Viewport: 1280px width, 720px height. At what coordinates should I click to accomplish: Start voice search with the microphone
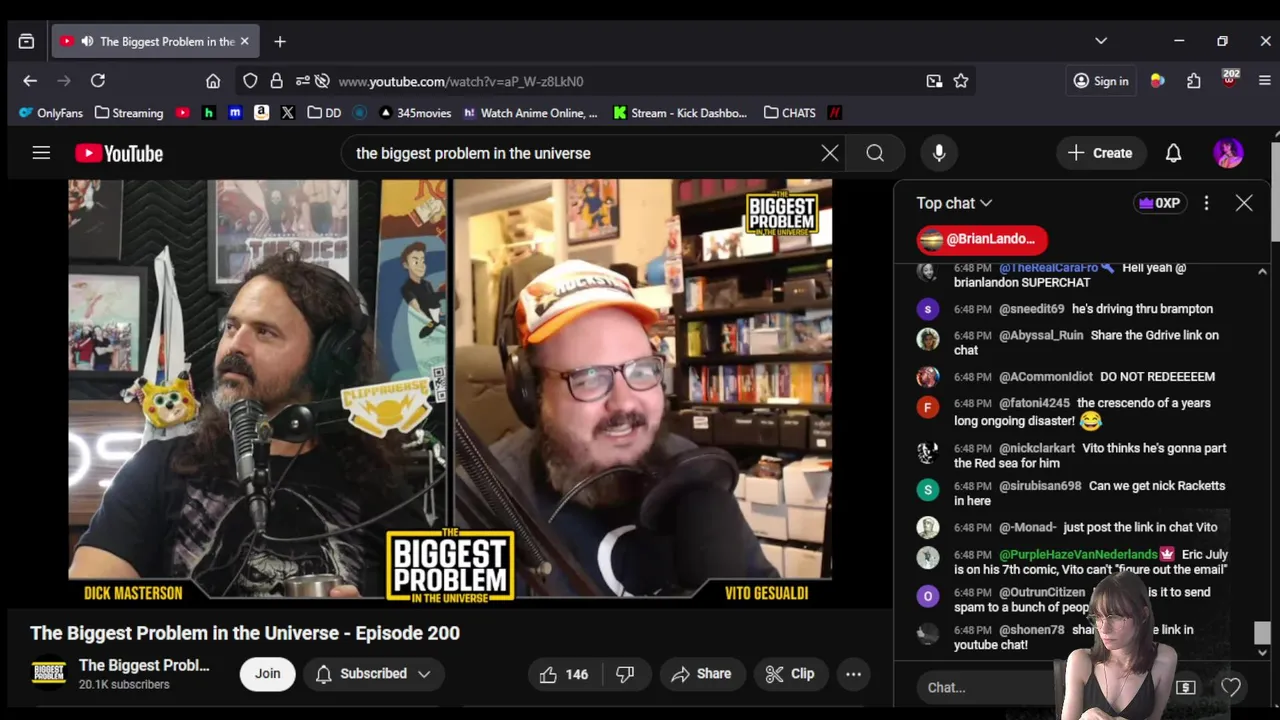(939, 153)
